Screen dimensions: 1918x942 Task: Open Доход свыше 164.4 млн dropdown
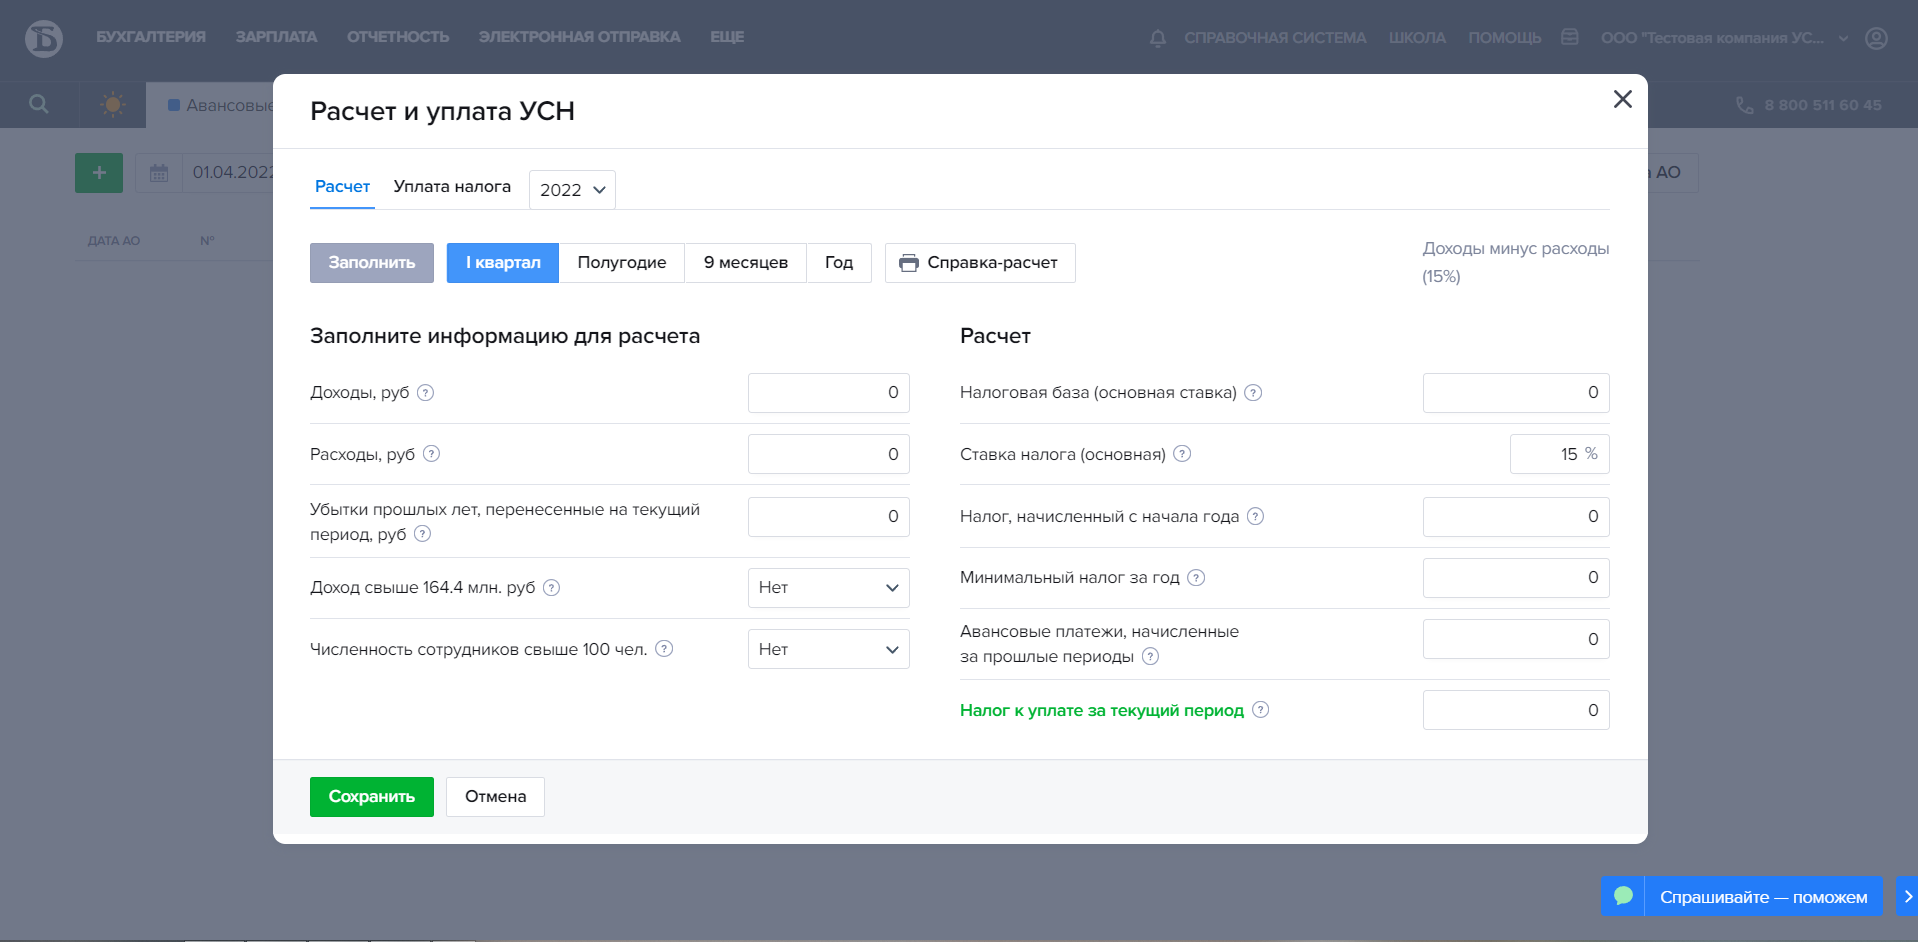tap(829, 588)
